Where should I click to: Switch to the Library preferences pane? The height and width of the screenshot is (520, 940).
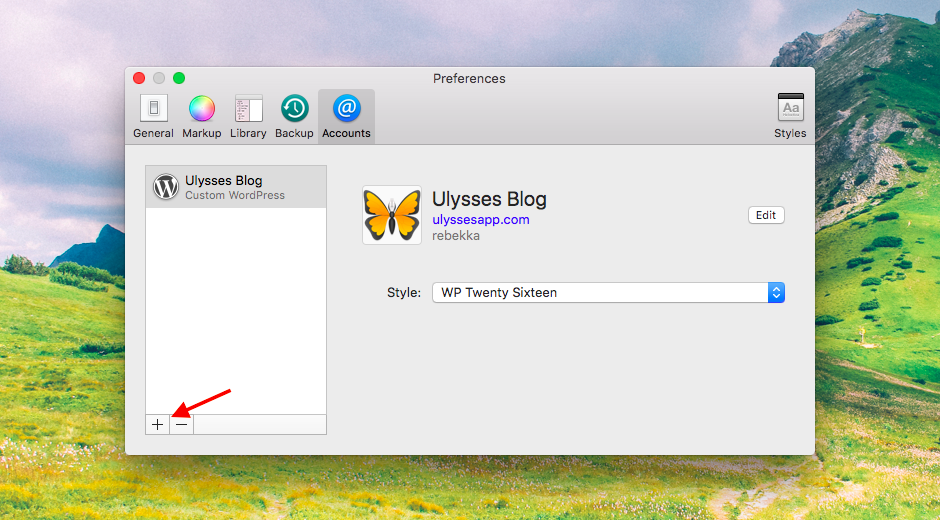(248, 116)
